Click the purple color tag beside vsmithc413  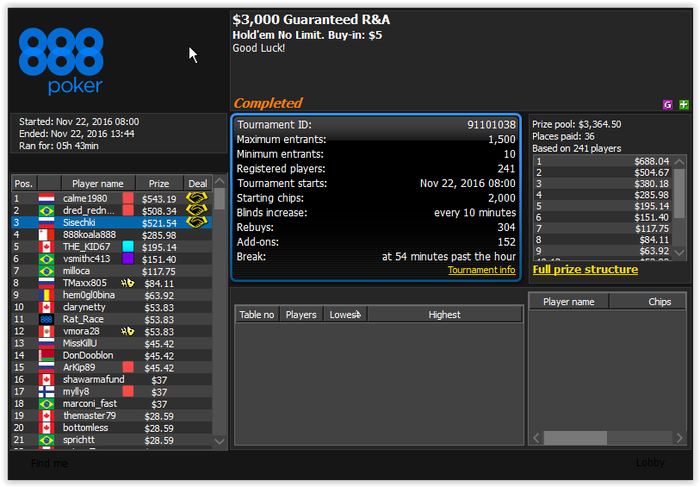[128, 258]
